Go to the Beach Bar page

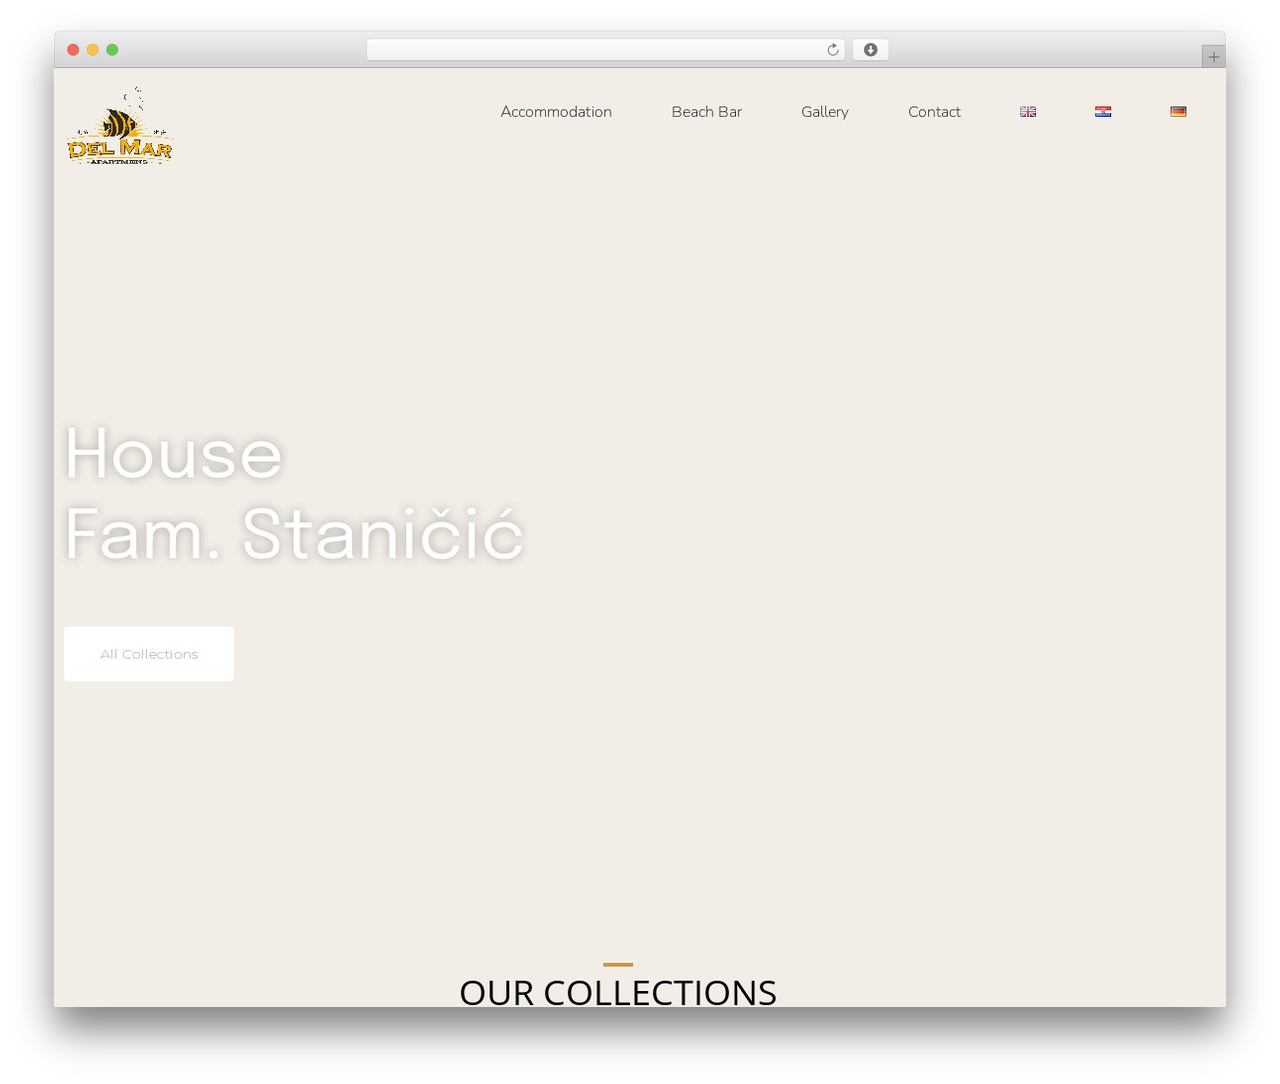[x=706, y=112]
